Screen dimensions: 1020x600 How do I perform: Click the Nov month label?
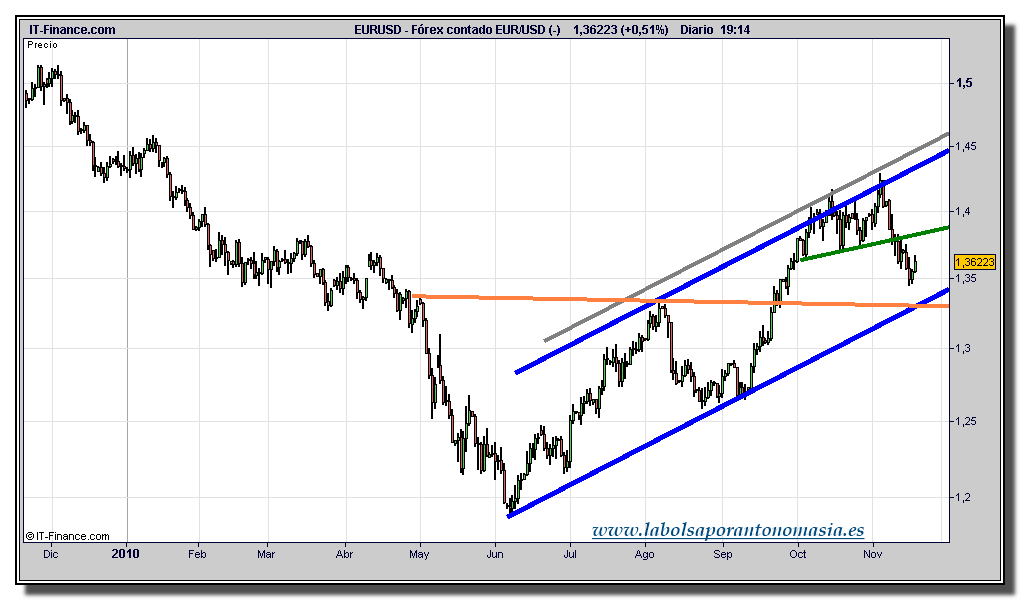coord(872,554)
